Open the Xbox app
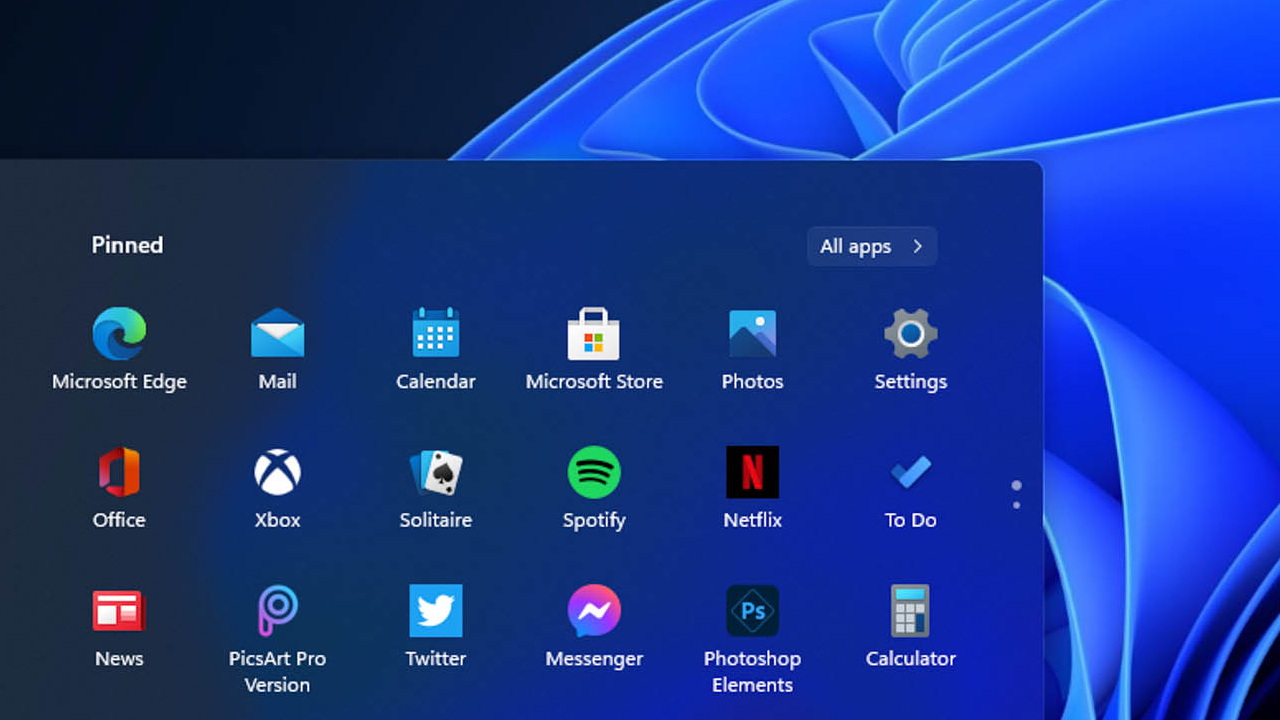 277,472
